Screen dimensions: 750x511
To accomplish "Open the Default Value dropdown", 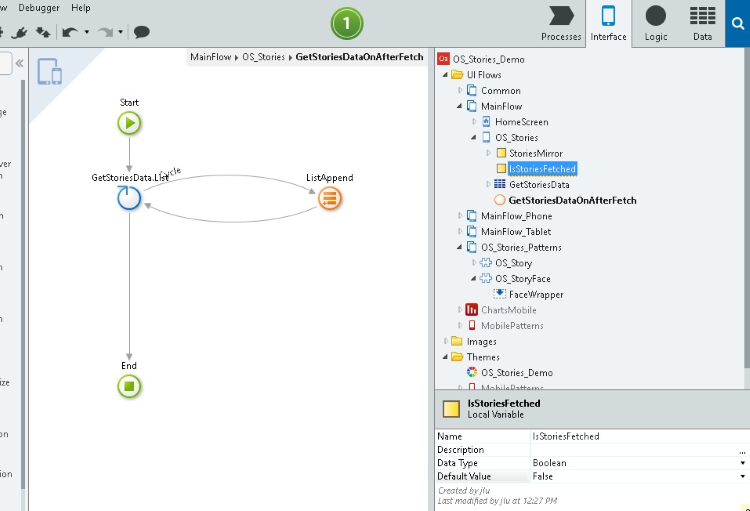I will tap(742, 477).
